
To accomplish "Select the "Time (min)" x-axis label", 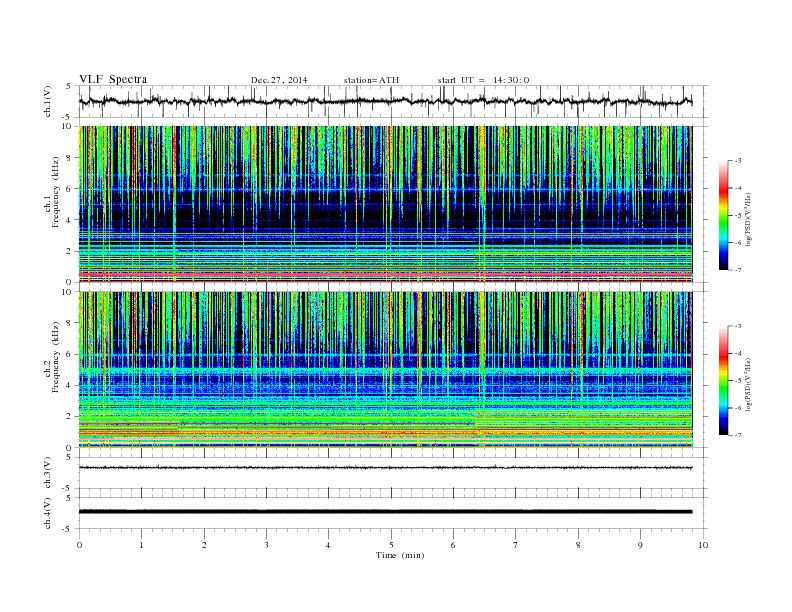I will (400, 555).
